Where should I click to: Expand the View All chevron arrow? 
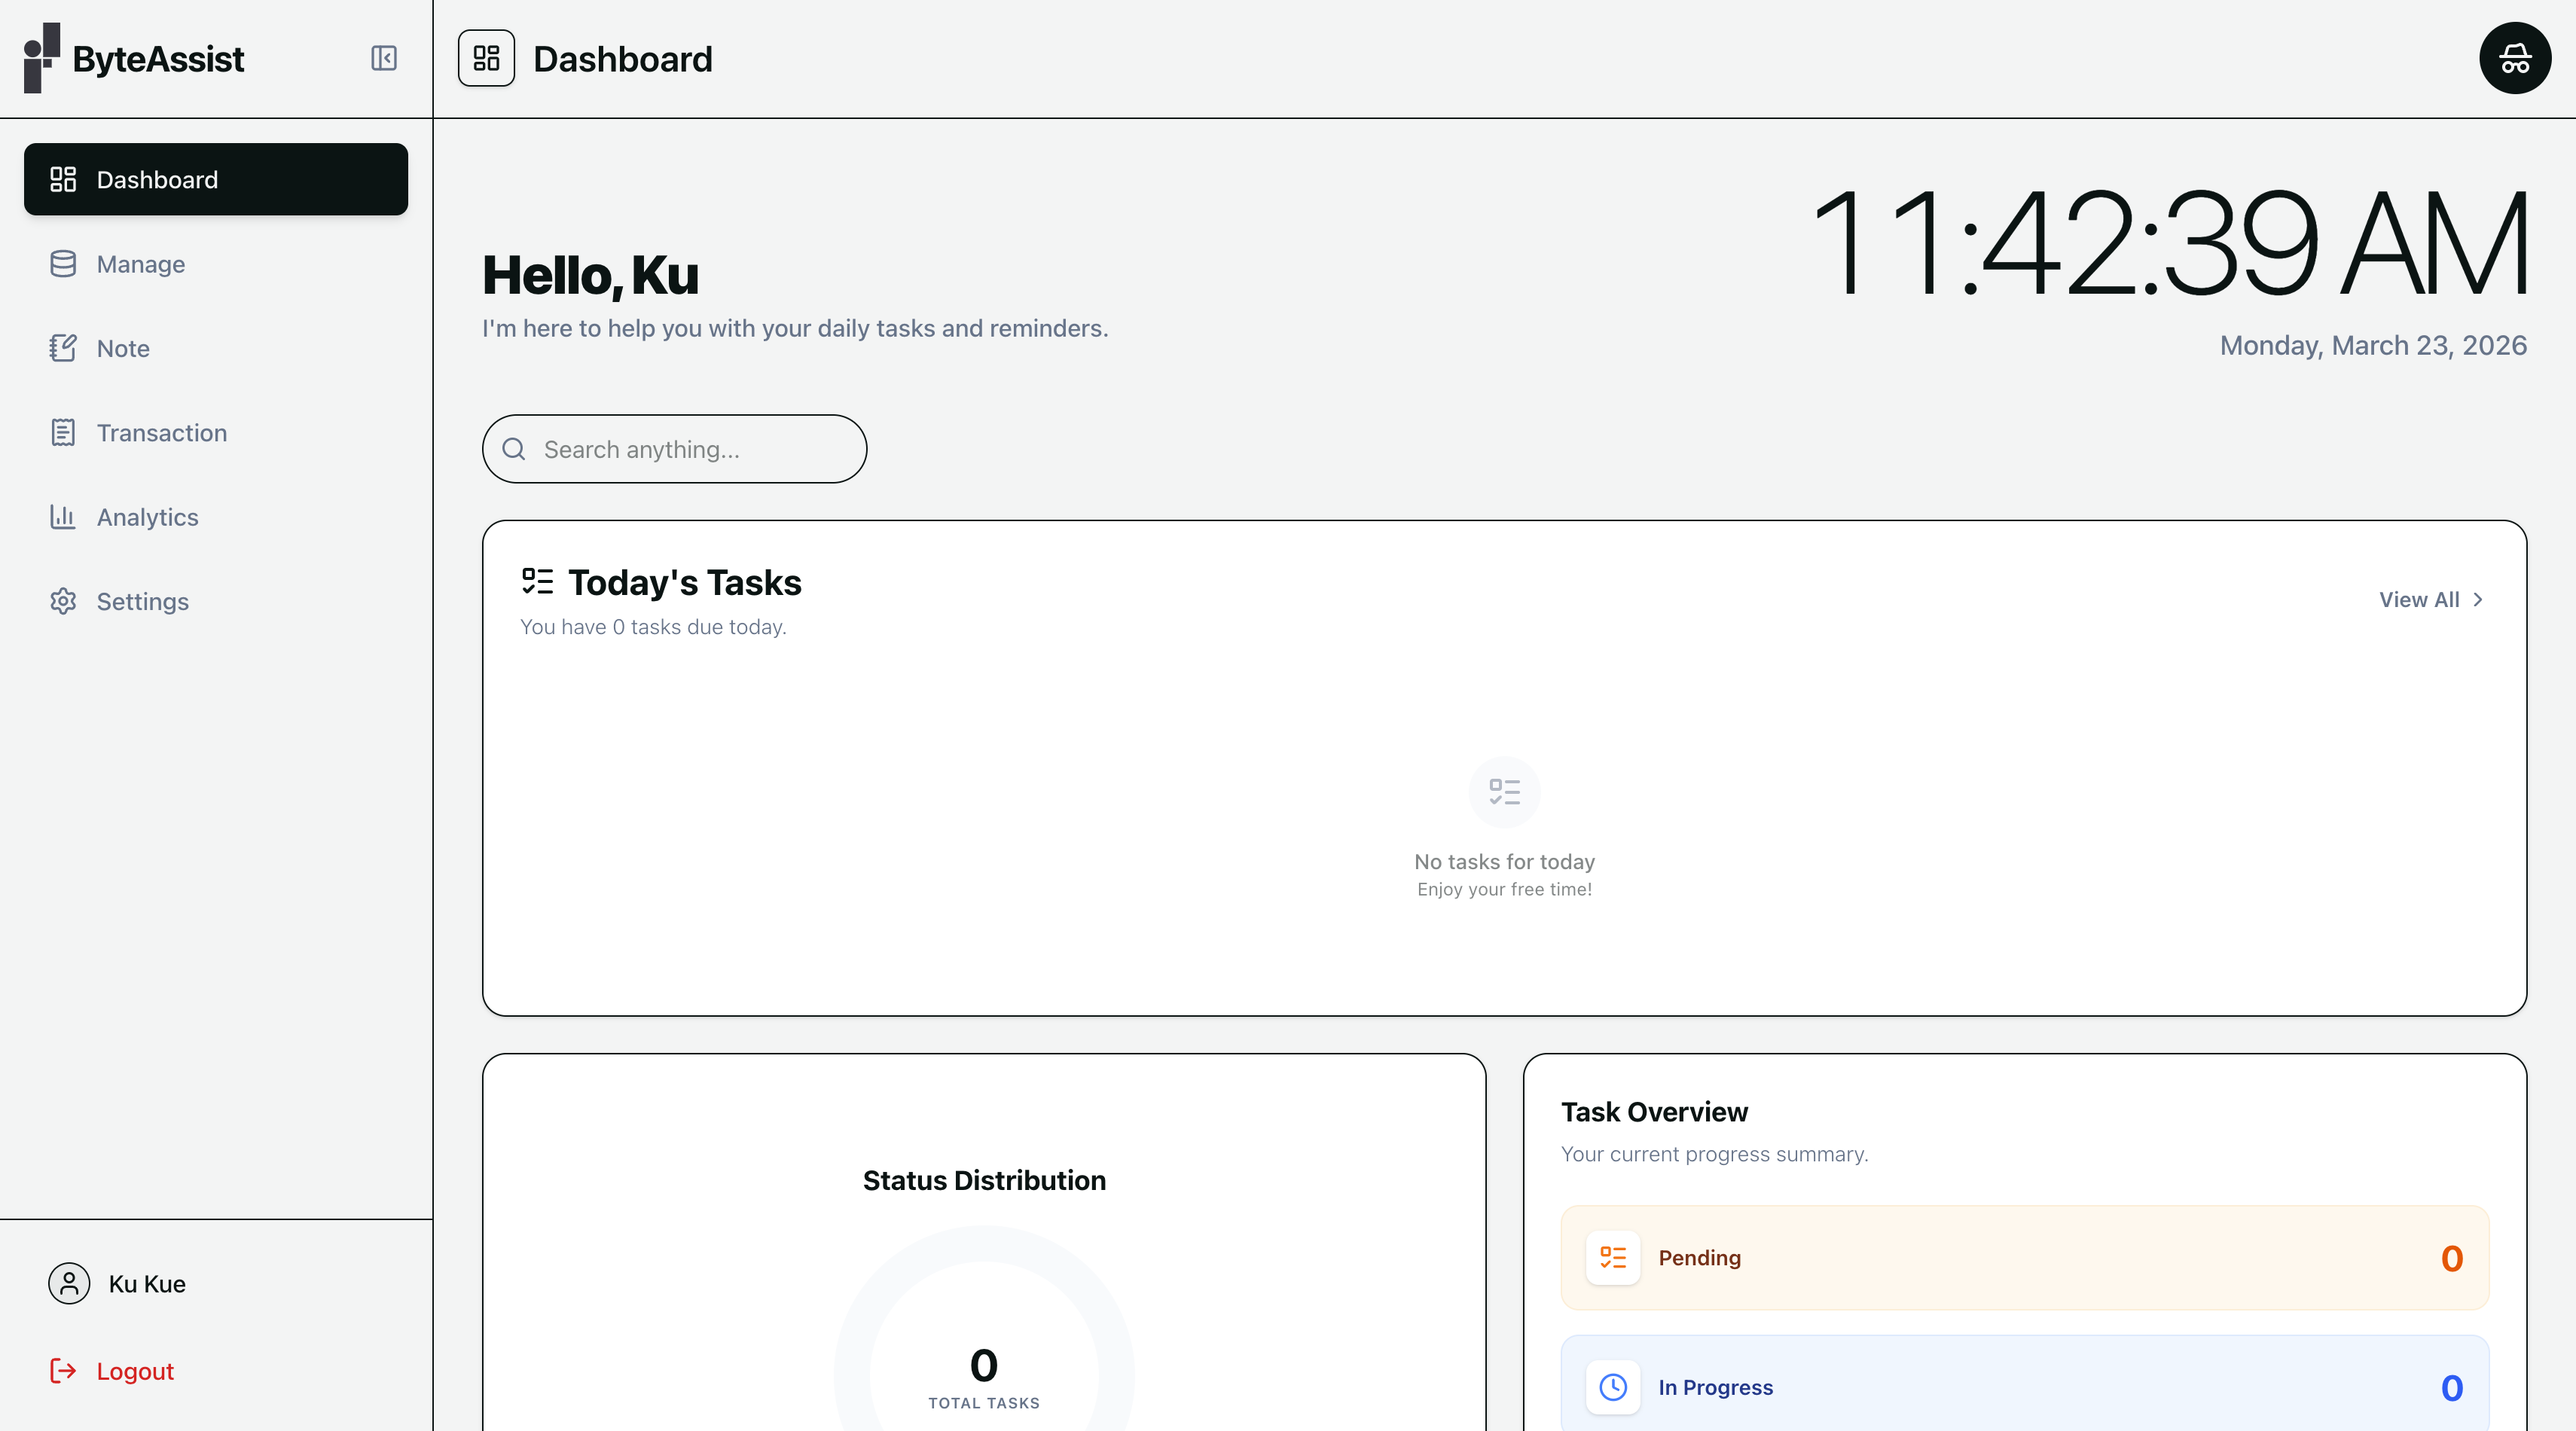pos(2477,599)
